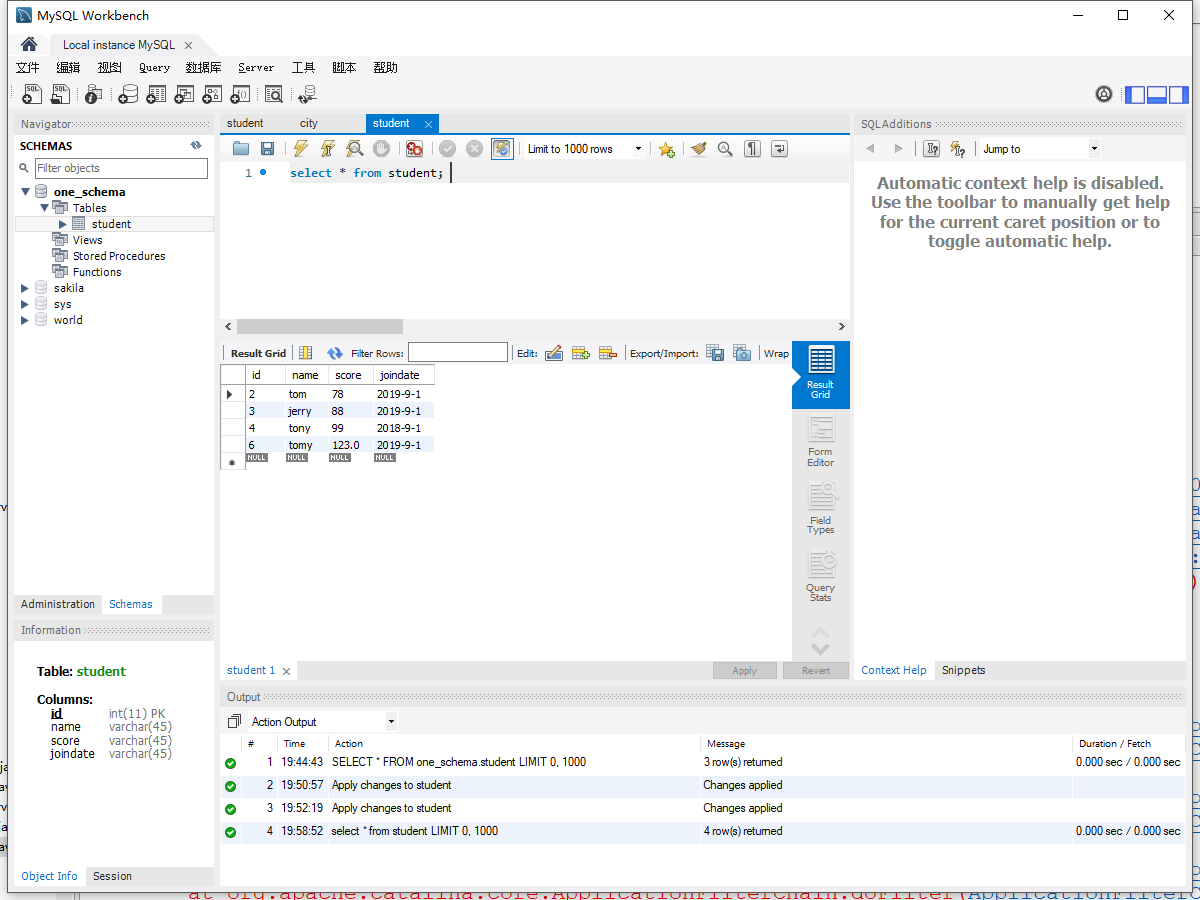
Task: Open the Server menu
Action: [256, 68]
